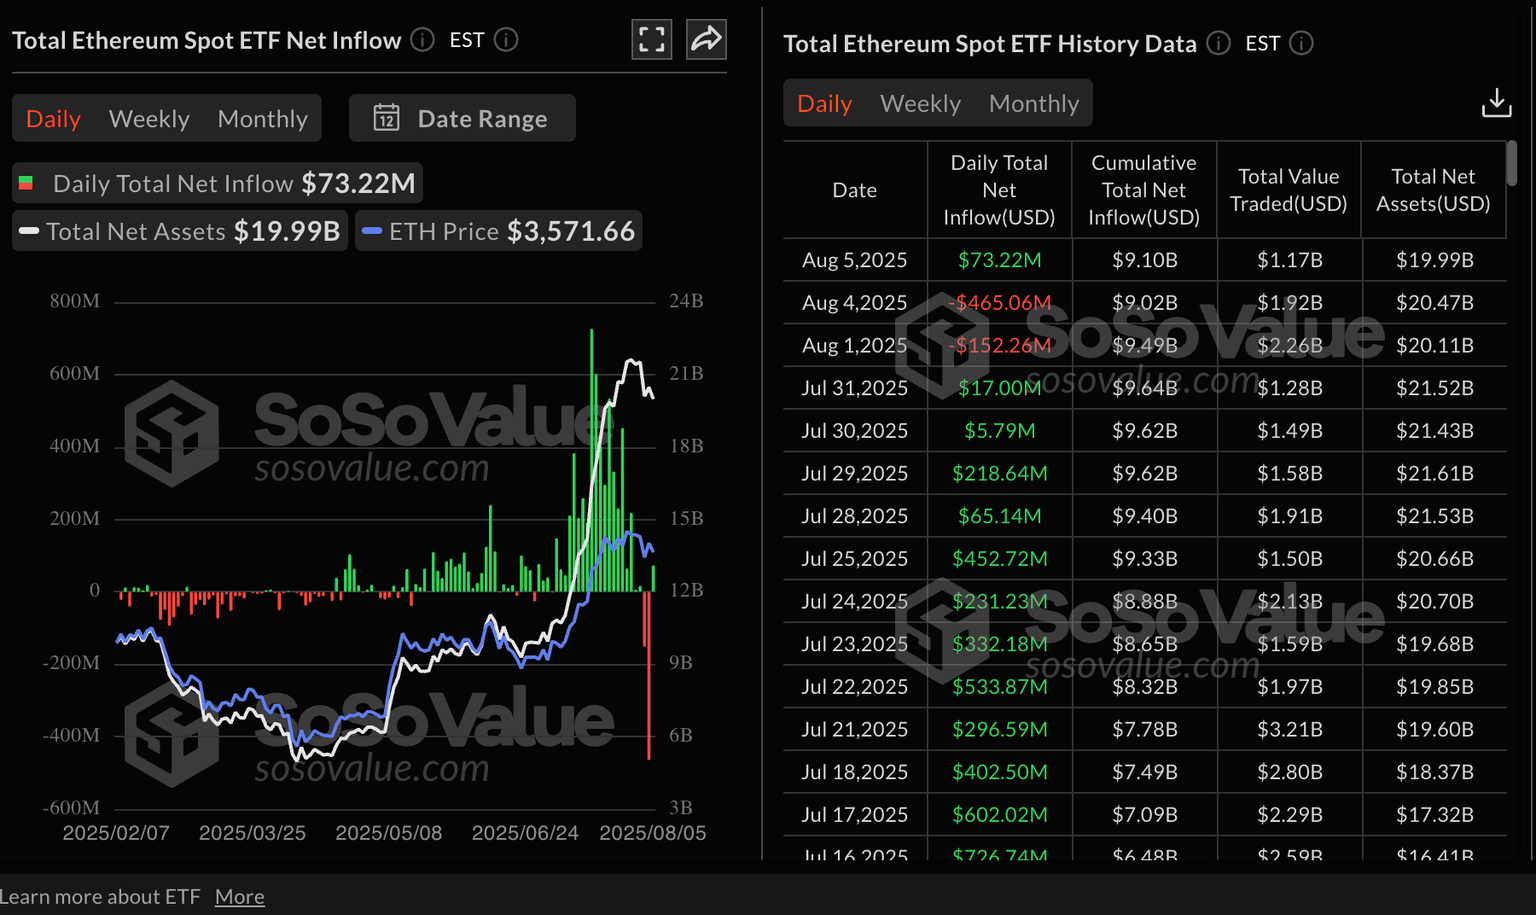Switch chart to Weekly view

pyautogui.click(x=149, y=119)
